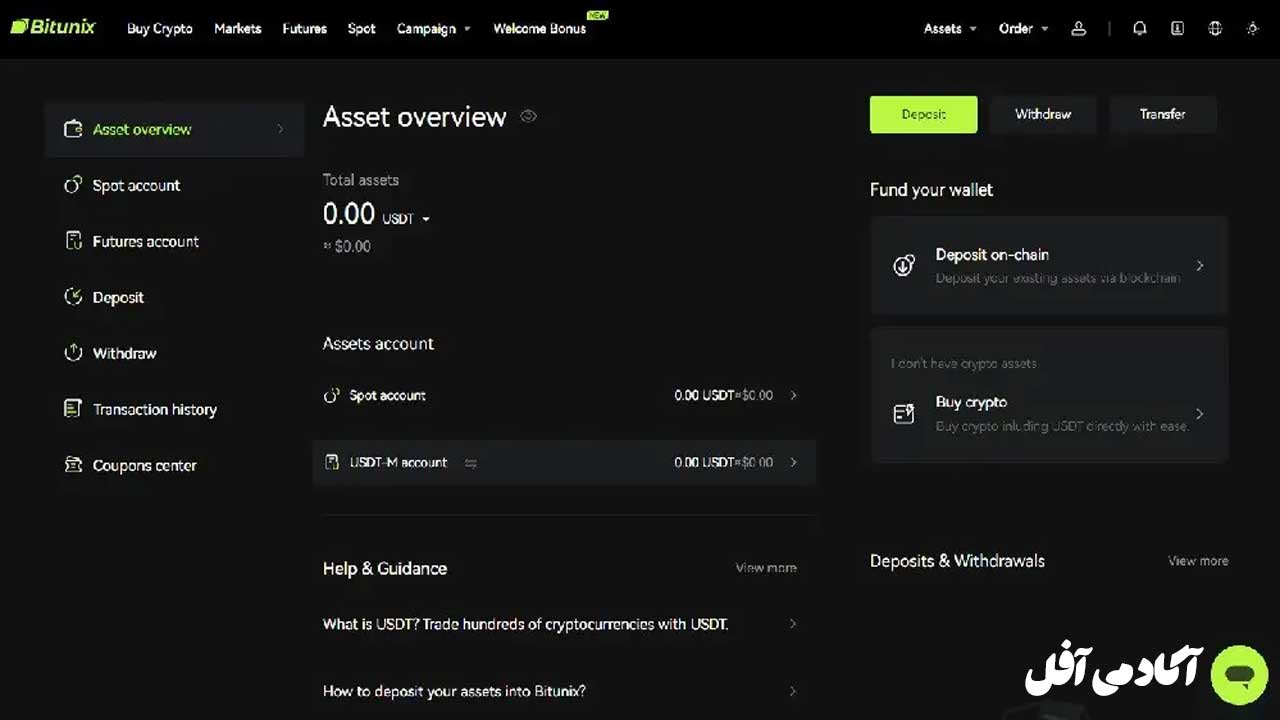Click the Total assets 0.00 value
Image resolution: width=1280 pixels, height=720 pixels.
pos(349,214)
